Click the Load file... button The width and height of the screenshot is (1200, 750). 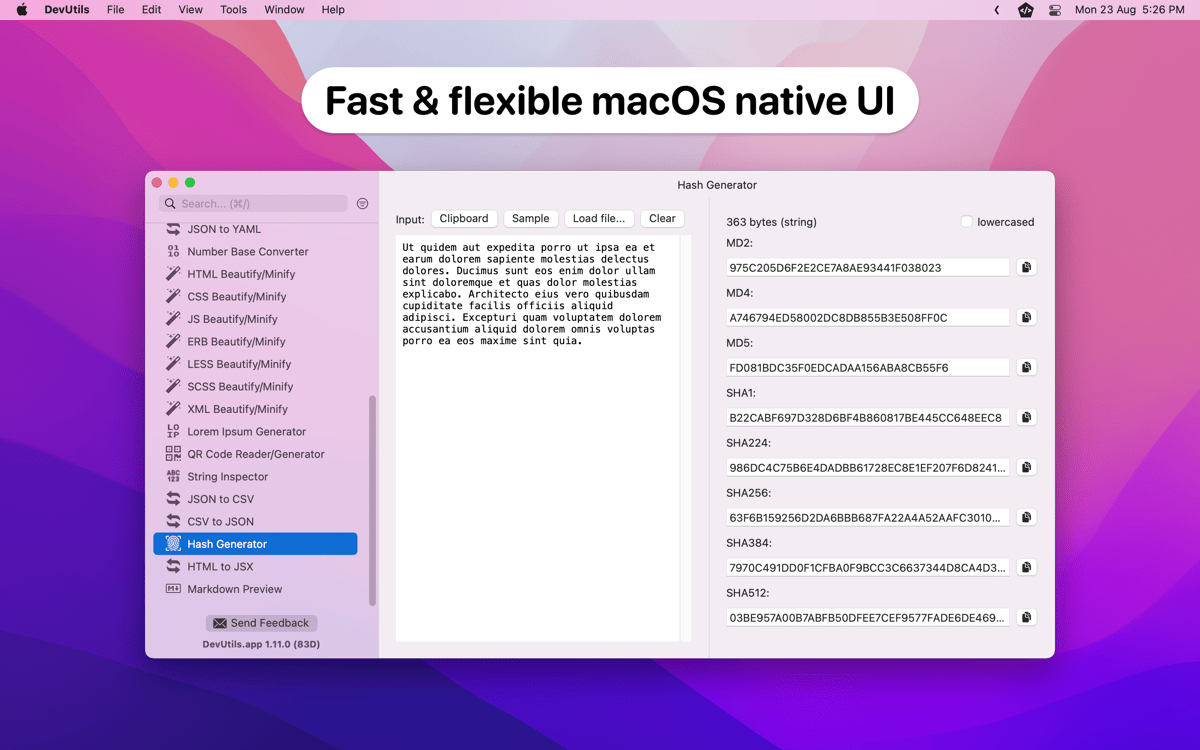pyautogui.click(x=598, y=219)
